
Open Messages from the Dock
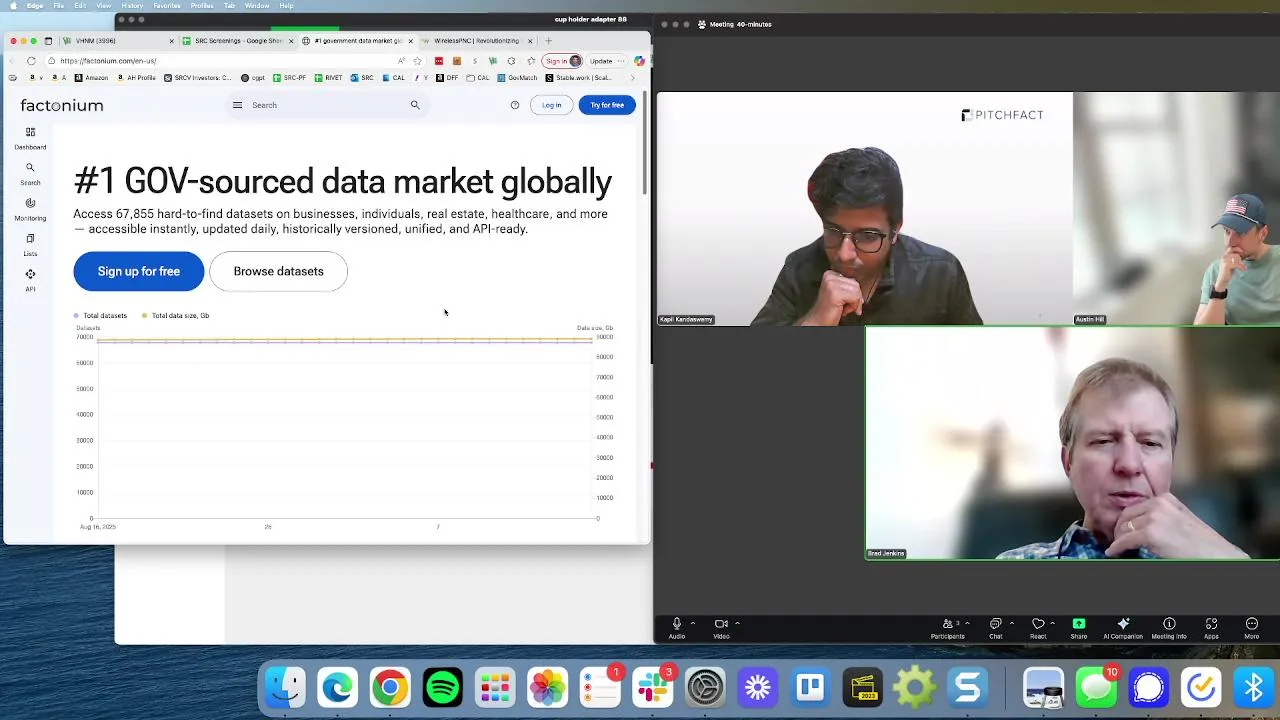[1096, 688]
